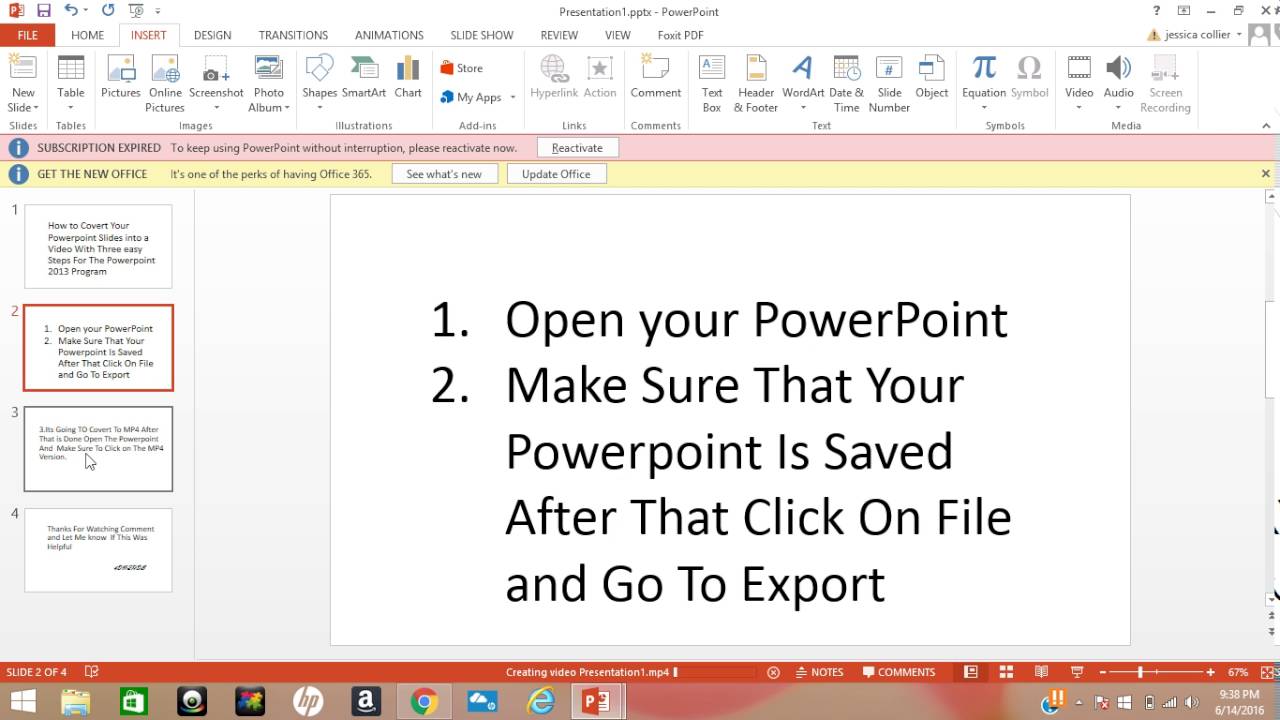Expand the My Apps dropdown arrow
This screenshot has height=720, width=1280.
[513, 97]
